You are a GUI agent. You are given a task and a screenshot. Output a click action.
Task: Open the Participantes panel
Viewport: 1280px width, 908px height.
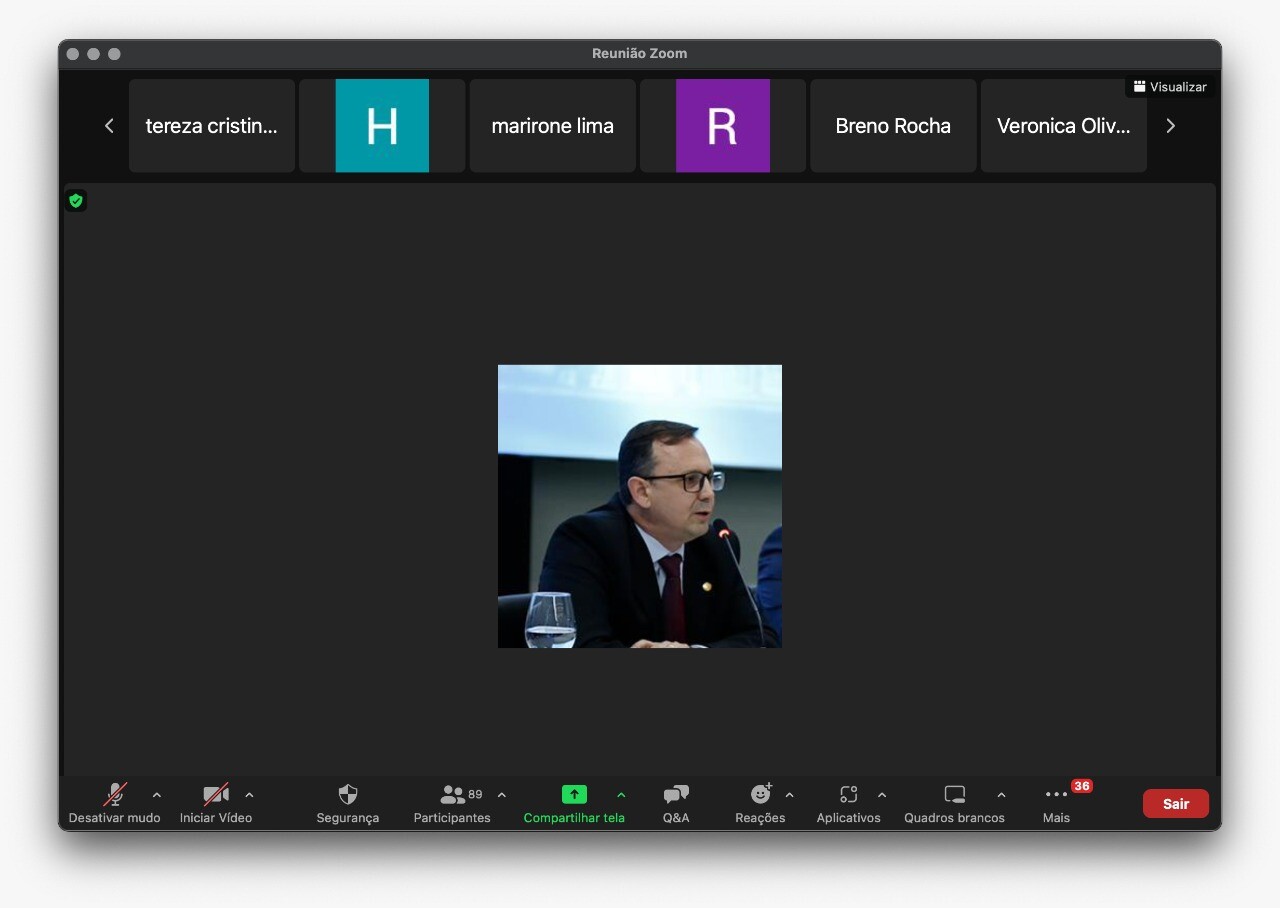pos(453,795)
